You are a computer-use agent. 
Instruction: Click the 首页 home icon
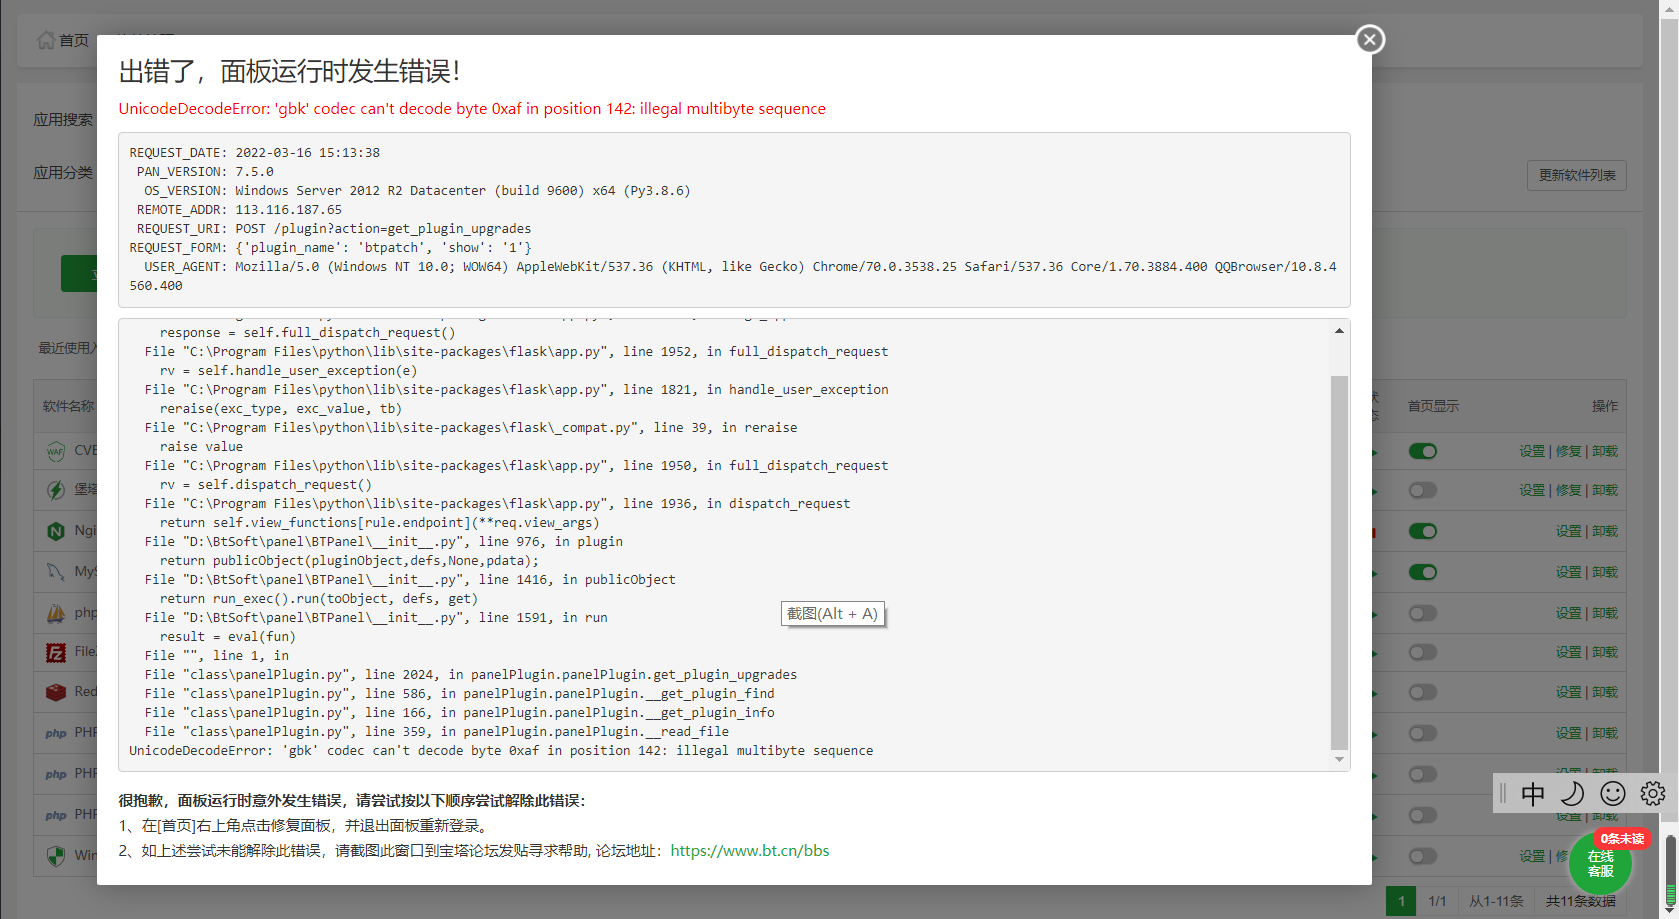point(46,40)
